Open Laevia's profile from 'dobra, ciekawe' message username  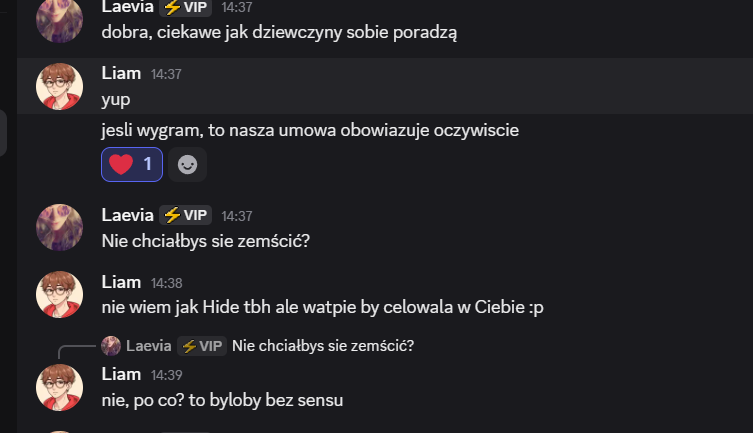(127, 7)
